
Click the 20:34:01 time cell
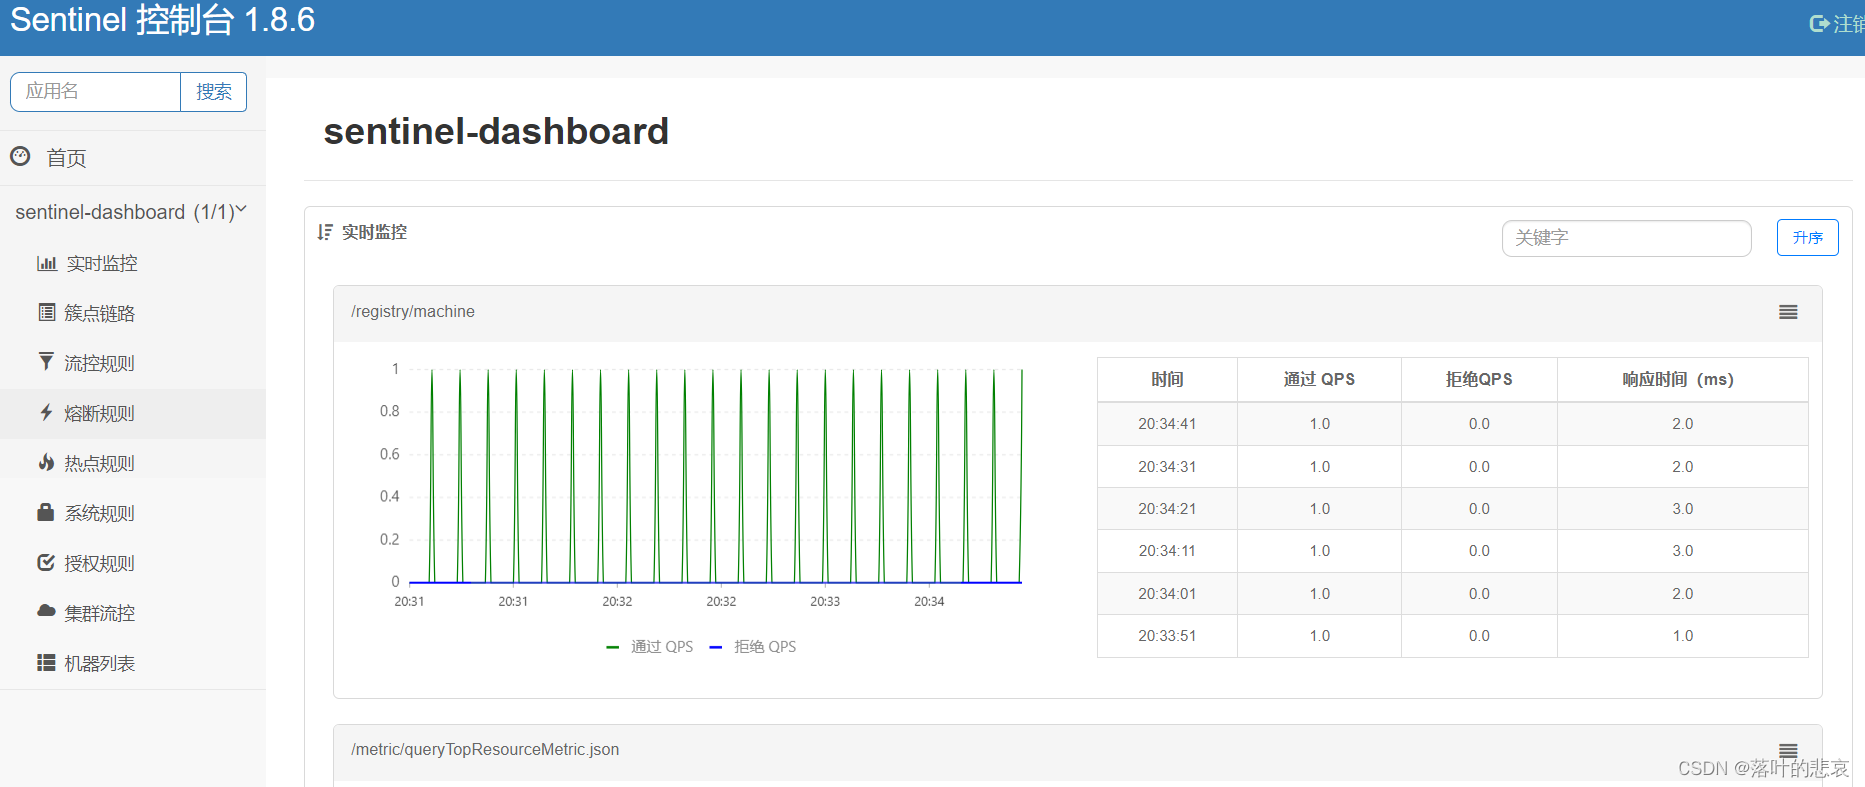pos(1167,594)
